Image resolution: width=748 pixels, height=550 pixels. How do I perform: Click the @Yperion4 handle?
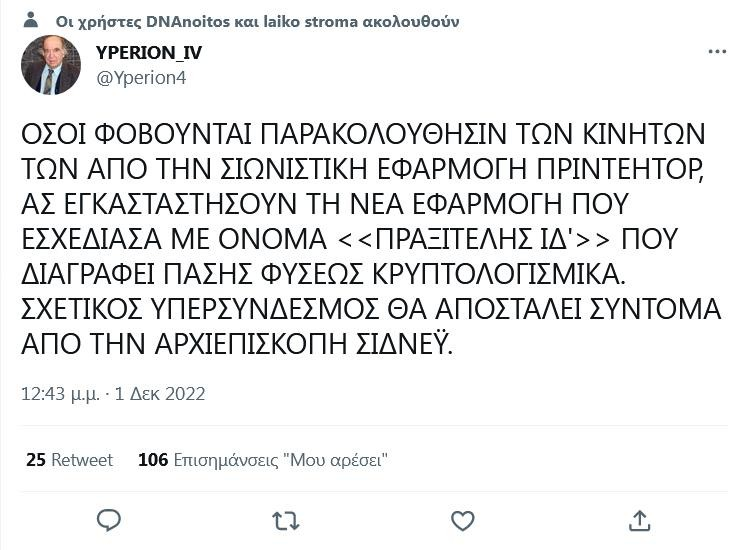tap(141, 77)
